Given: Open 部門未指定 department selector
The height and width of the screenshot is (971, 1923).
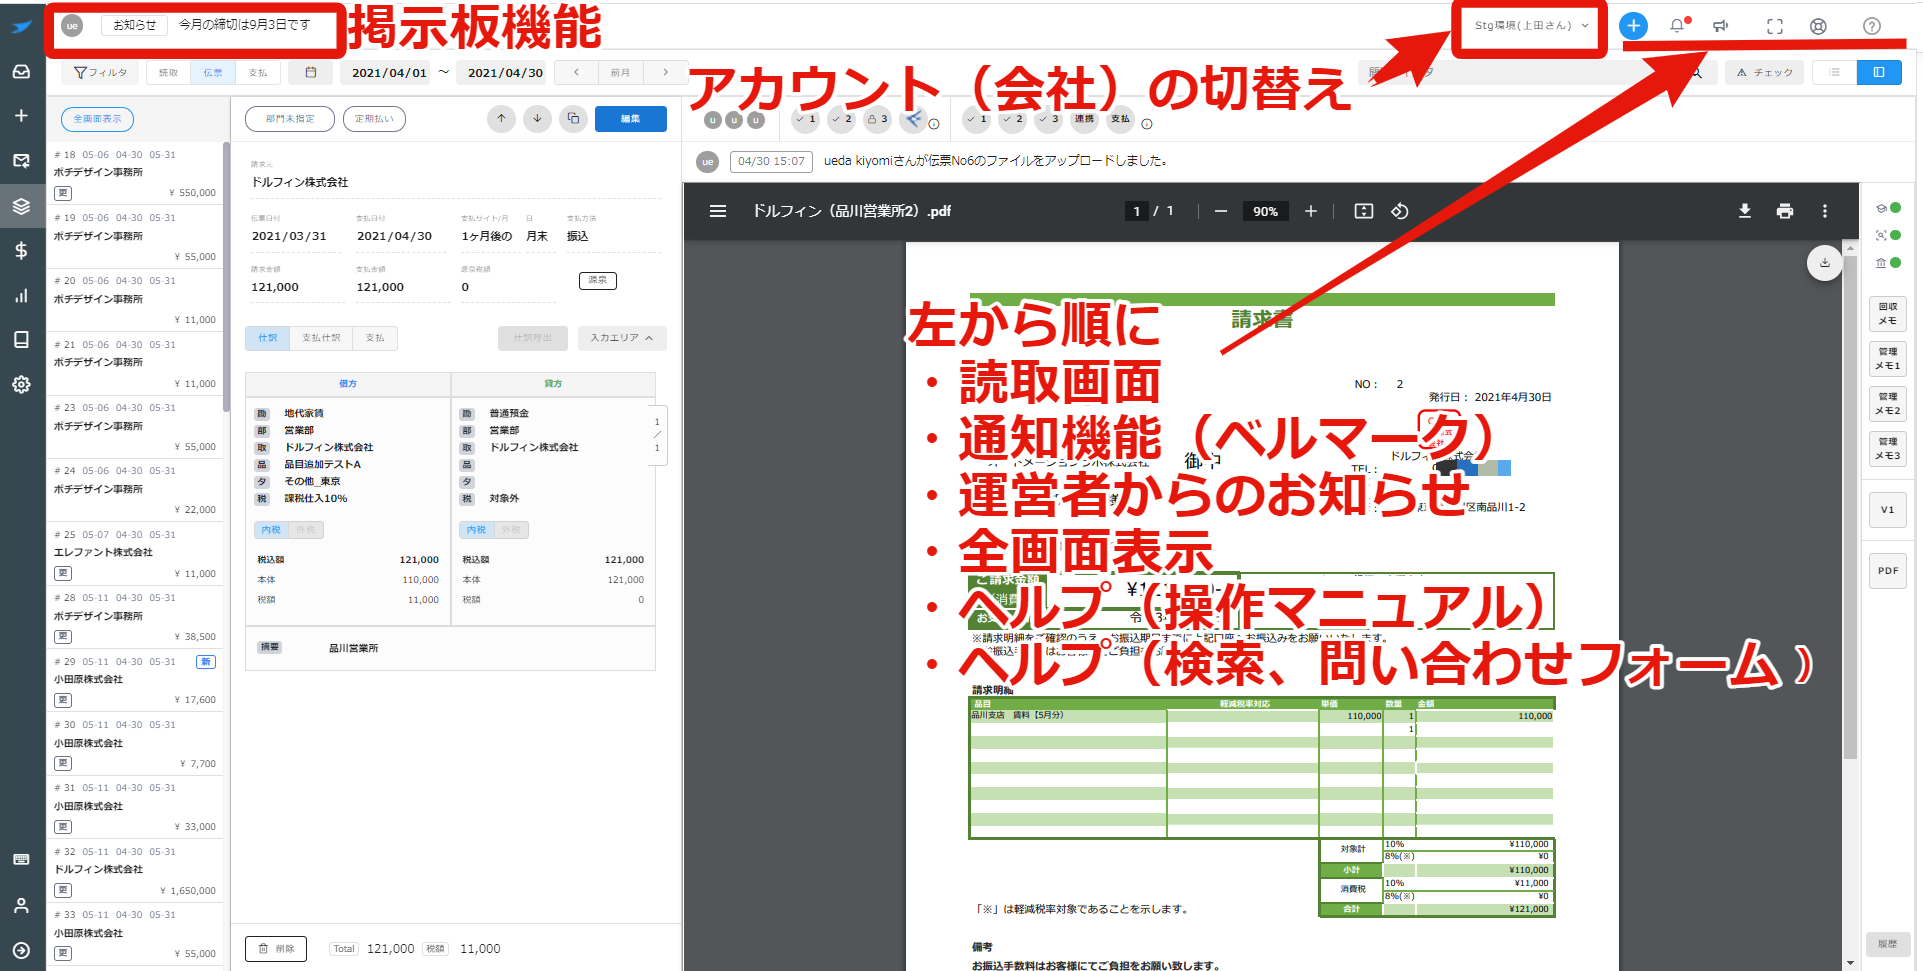Looking at the screenshot, I should coord(290,119).
